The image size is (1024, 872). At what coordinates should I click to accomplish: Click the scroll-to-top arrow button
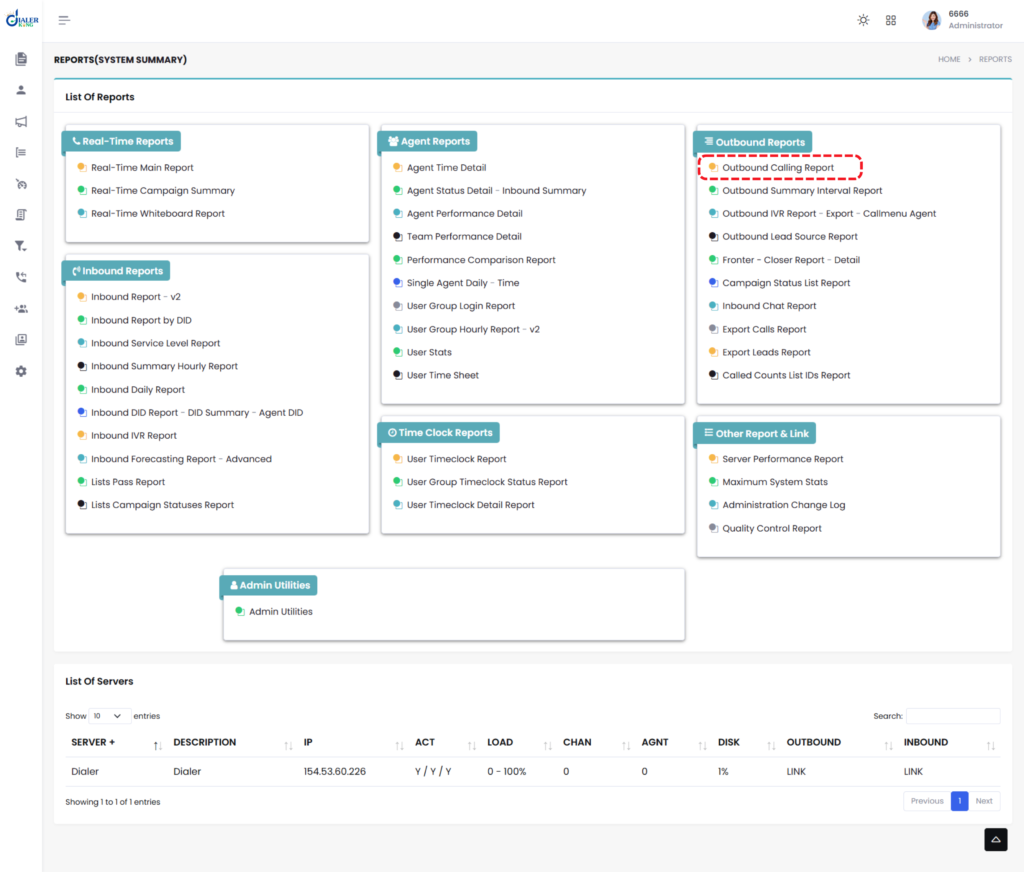click(995, 839)
